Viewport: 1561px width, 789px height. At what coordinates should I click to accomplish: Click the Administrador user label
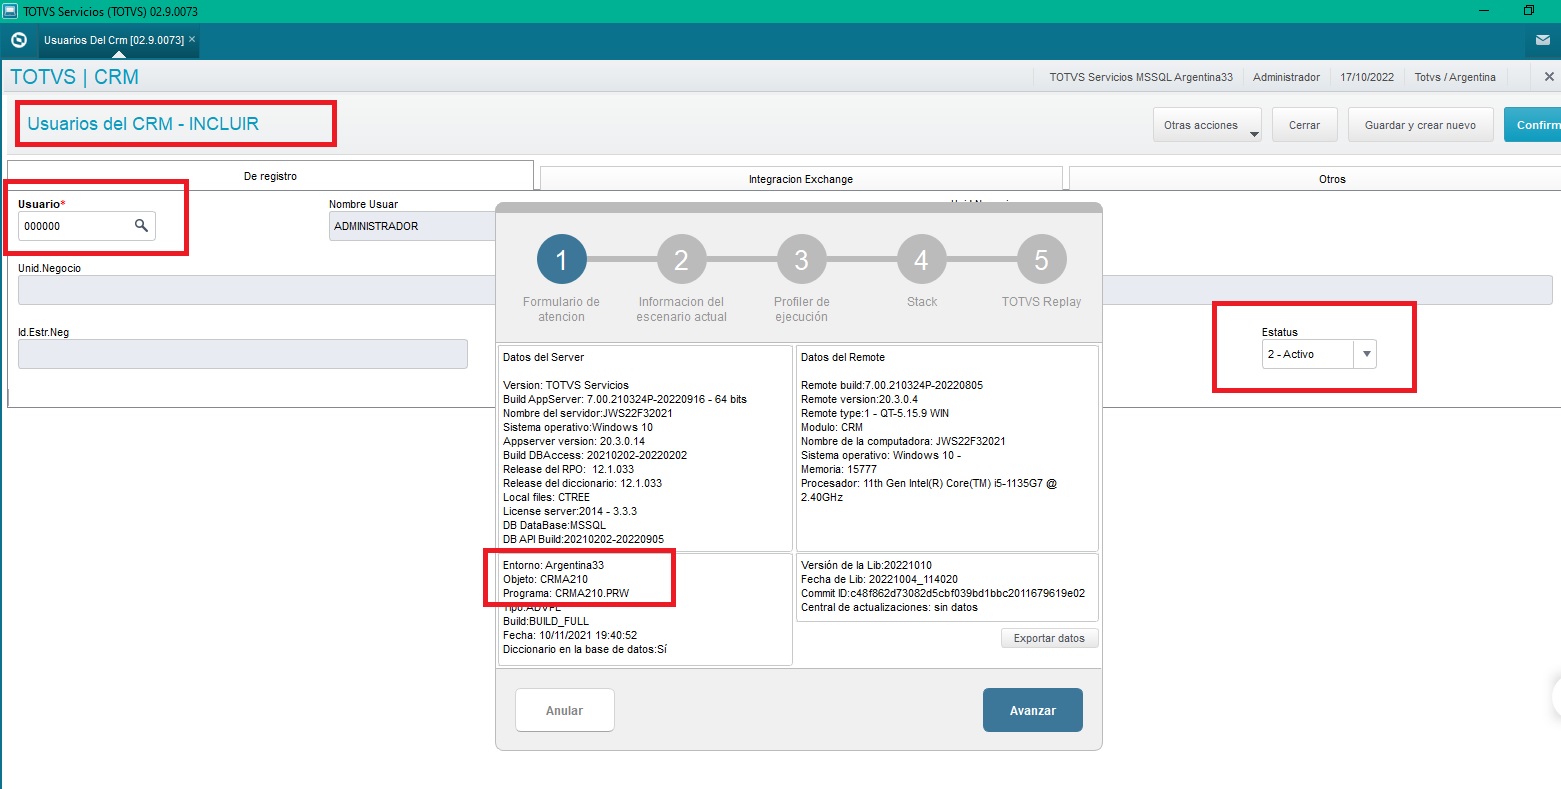(1286, 77)
